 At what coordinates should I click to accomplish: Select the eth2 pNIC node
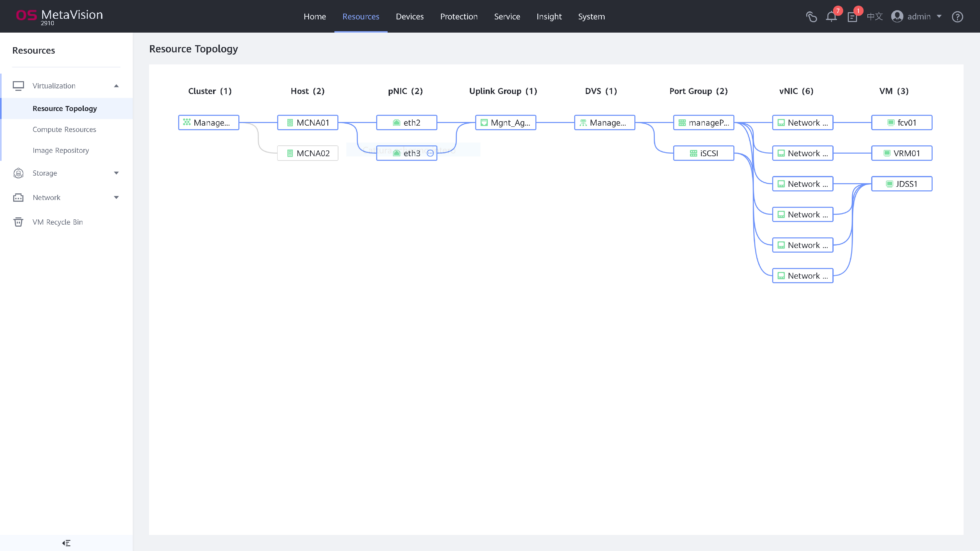pos(406,122)
